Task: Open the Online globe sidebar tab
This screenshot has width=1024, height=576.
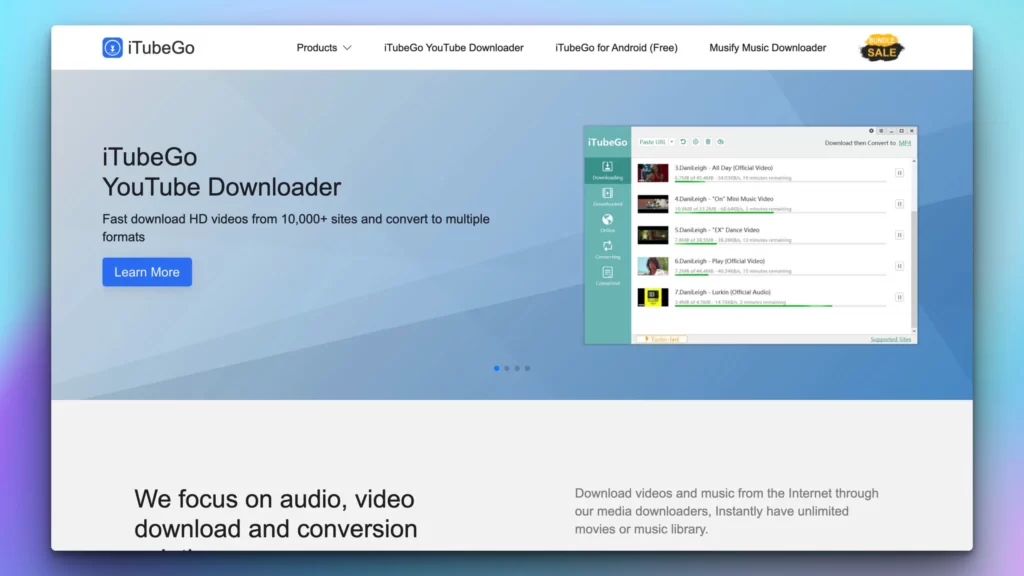Action: [607, 223]
